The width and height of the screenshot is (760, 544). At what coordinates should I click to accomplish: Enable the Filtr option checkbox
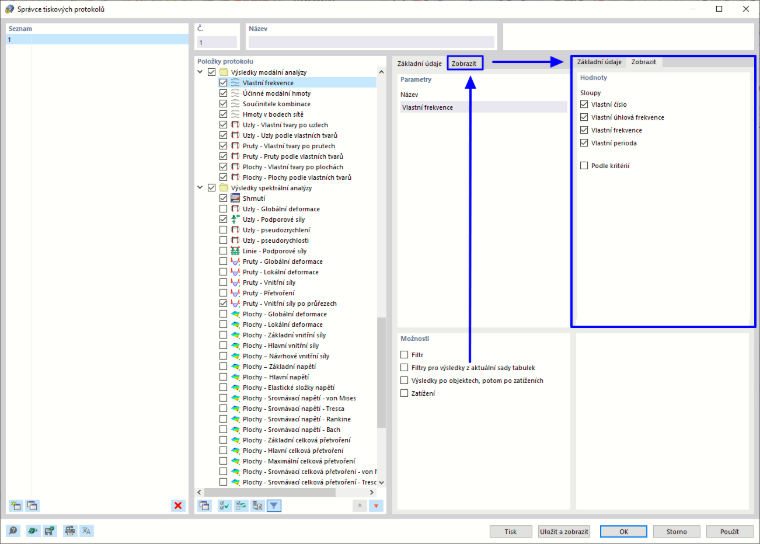click(x=404, y=354)
